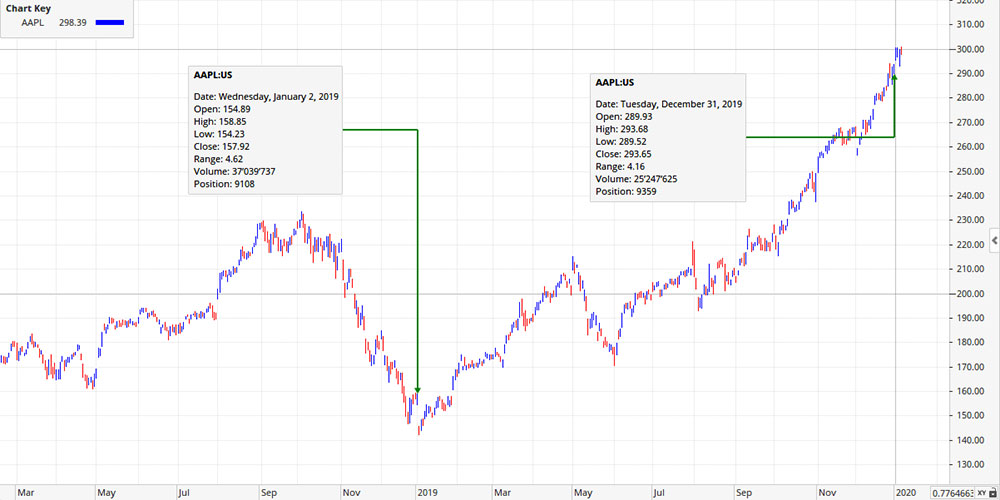Click the XY button in bottom-right corner
This screenshot has width=1000, height=500.
click(x=979, y=493)
